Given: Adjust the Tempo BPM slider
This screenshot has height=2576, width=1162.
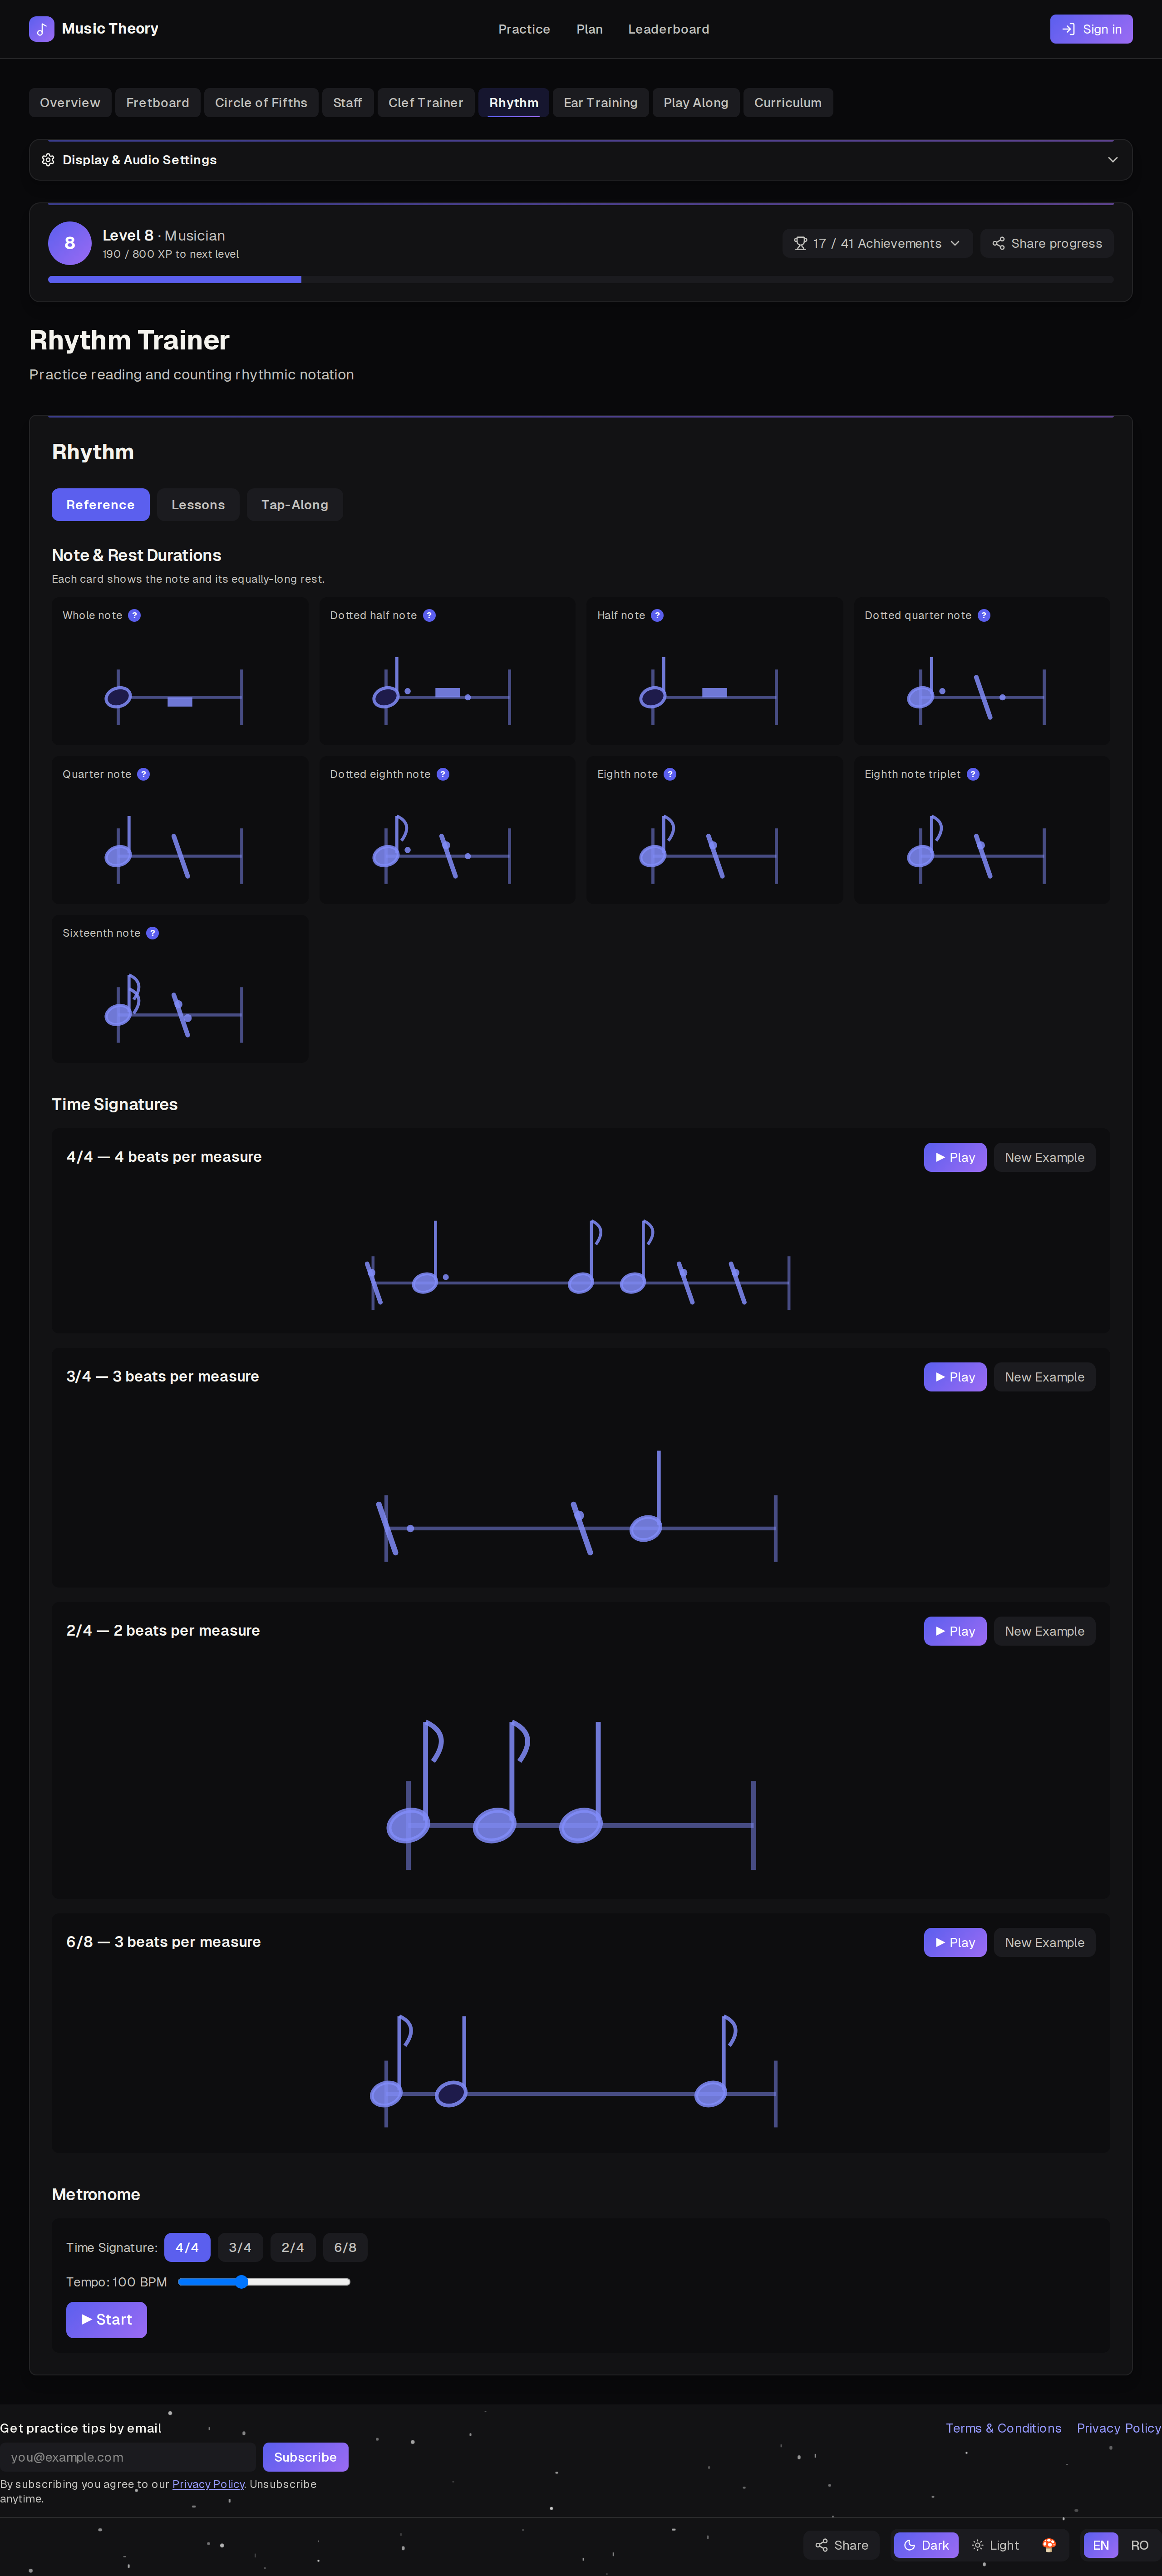Looking at the screenshot, I should click(264, 2282).
